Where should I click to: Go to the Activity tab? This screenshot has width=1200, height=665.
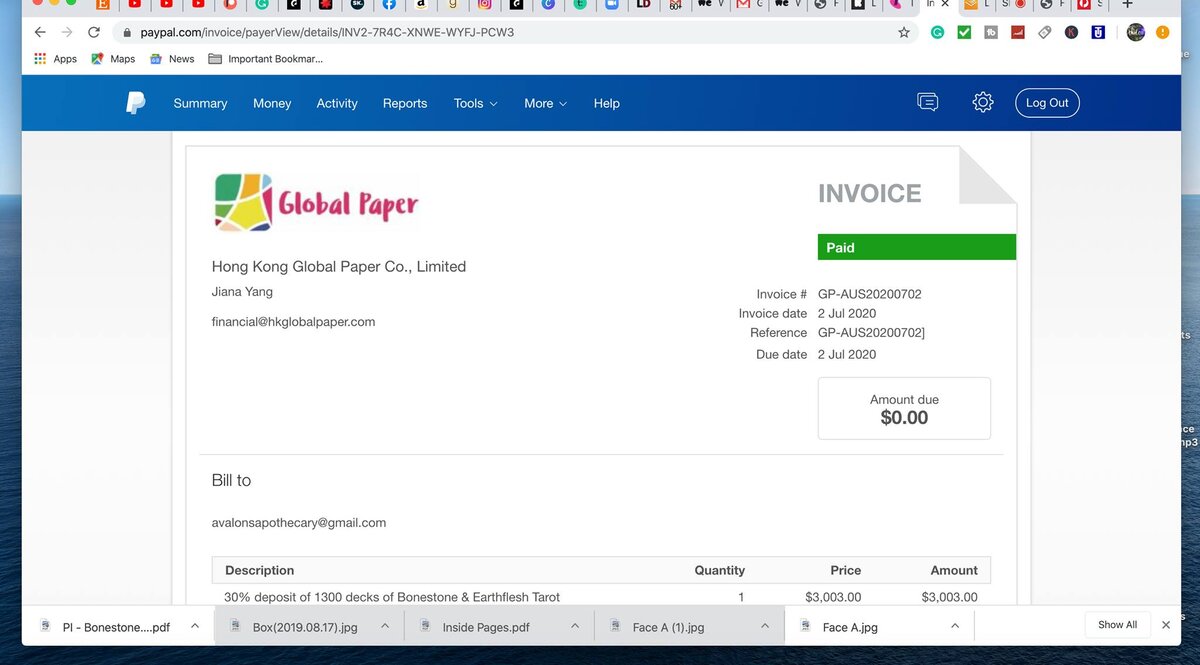(337, 103)
